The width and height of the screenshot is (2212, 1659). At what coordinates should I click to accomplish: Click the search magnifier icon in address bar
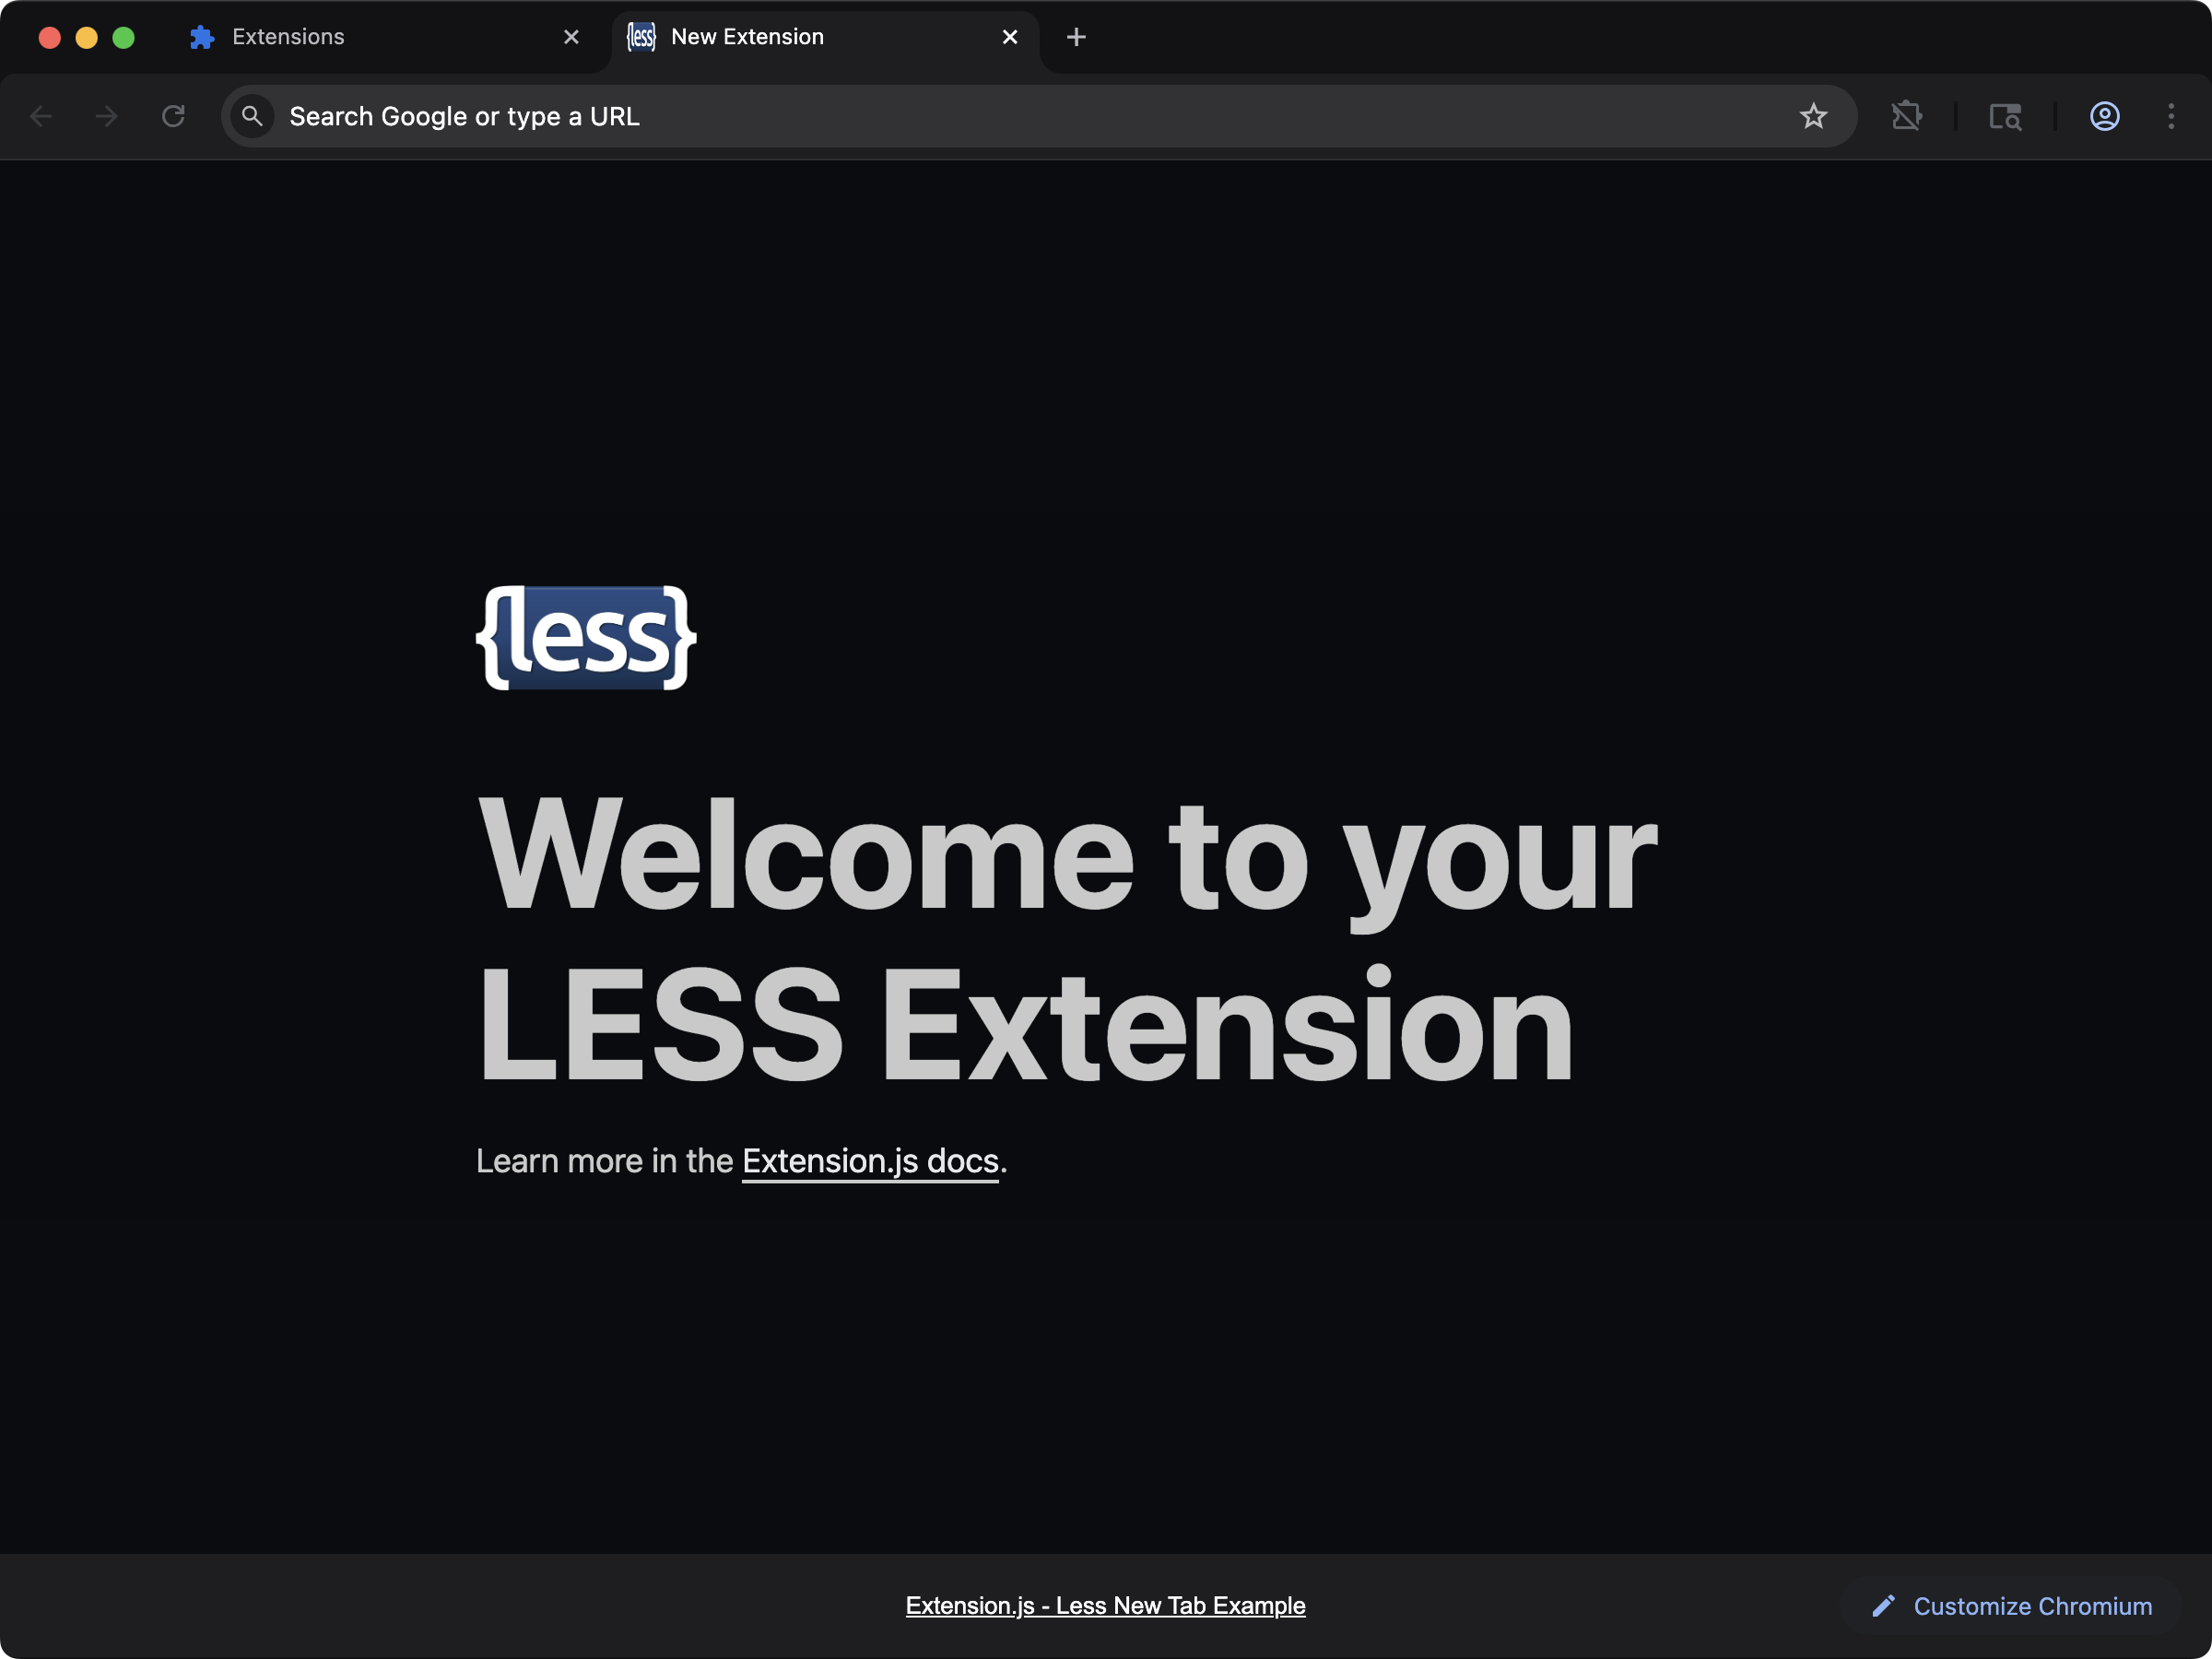pos(252,116)
